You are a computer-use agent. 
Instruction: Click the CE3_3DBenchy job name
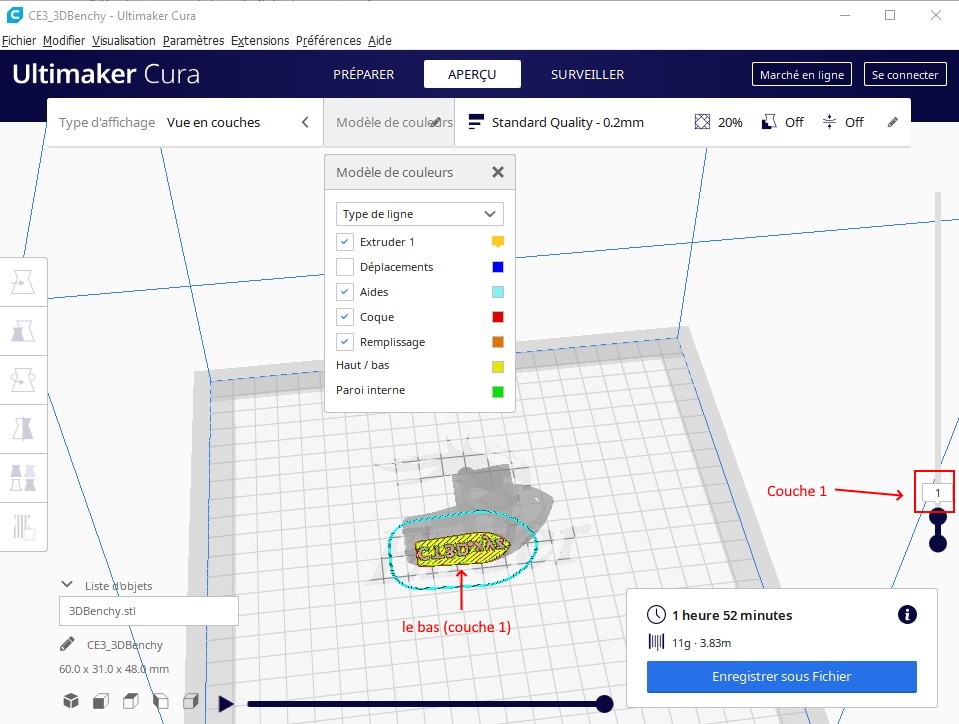point(125,645)
